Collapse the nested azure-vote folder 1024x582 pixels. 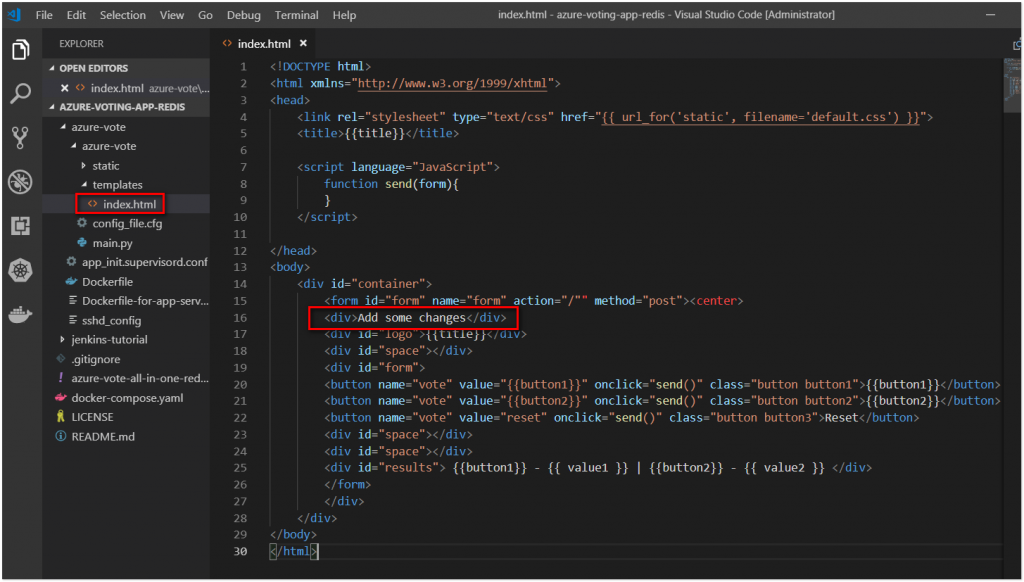pyautogui.click(x=73, y=146)
